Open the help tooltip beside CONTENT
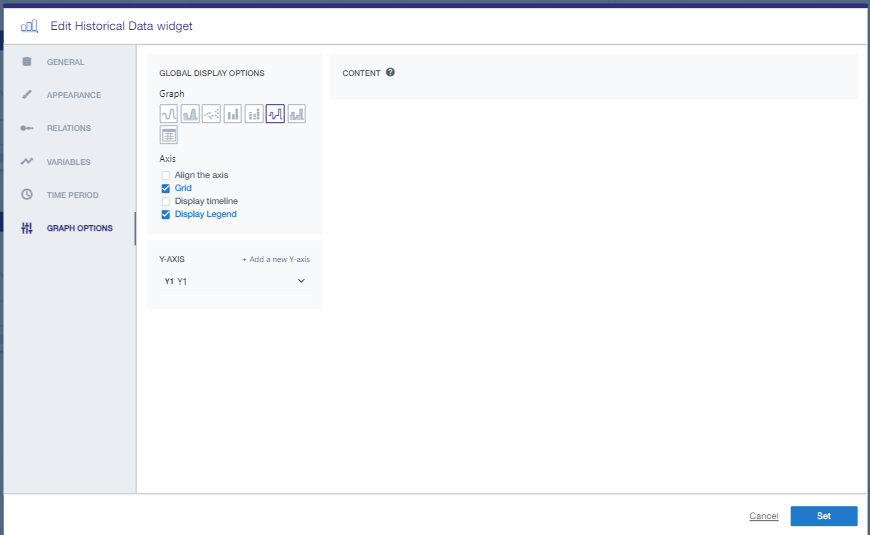Screen dimensions: 870x535 (390, 72)
